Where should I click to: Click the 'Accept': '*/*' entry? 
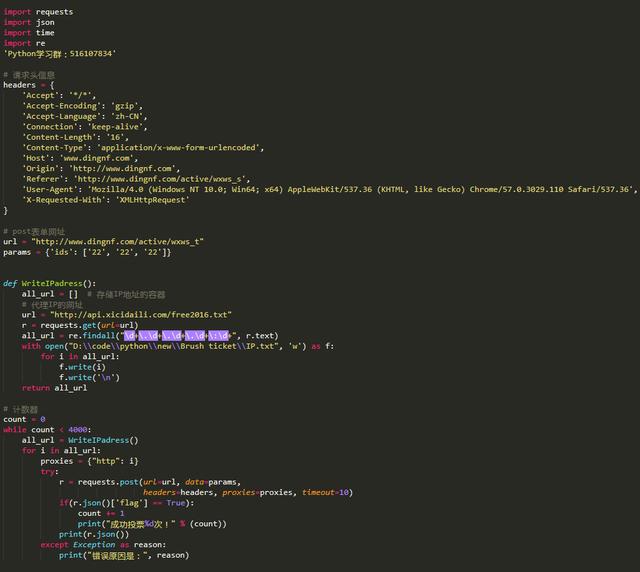[x=59, y=96]
